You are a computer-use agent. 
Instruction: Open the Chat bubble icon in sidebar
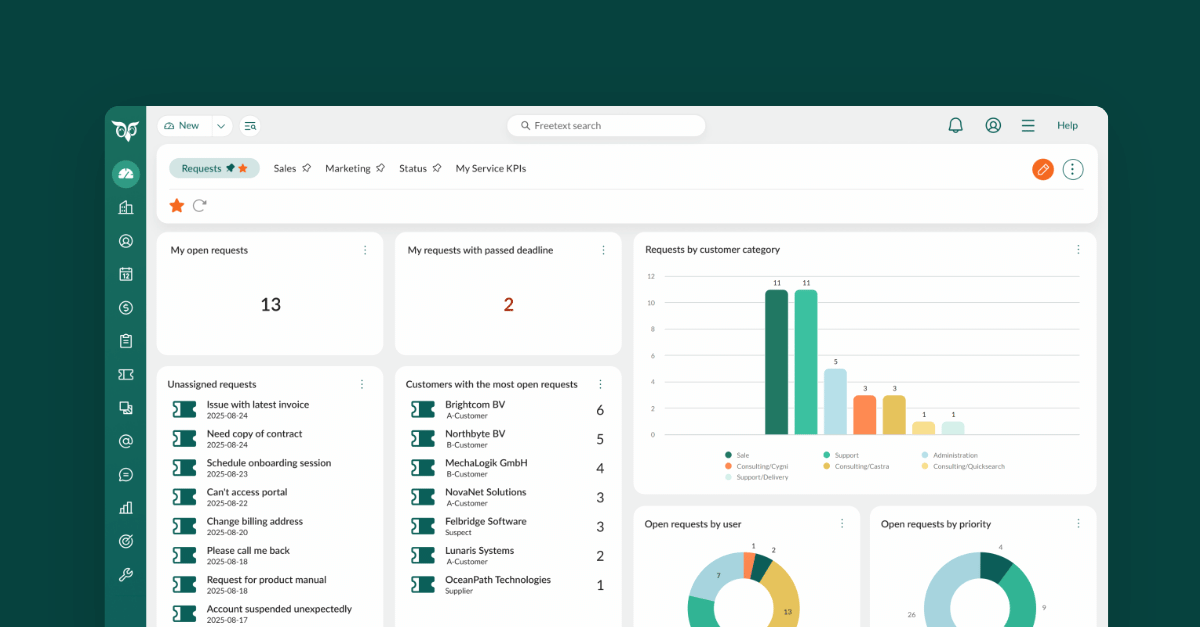125,475
